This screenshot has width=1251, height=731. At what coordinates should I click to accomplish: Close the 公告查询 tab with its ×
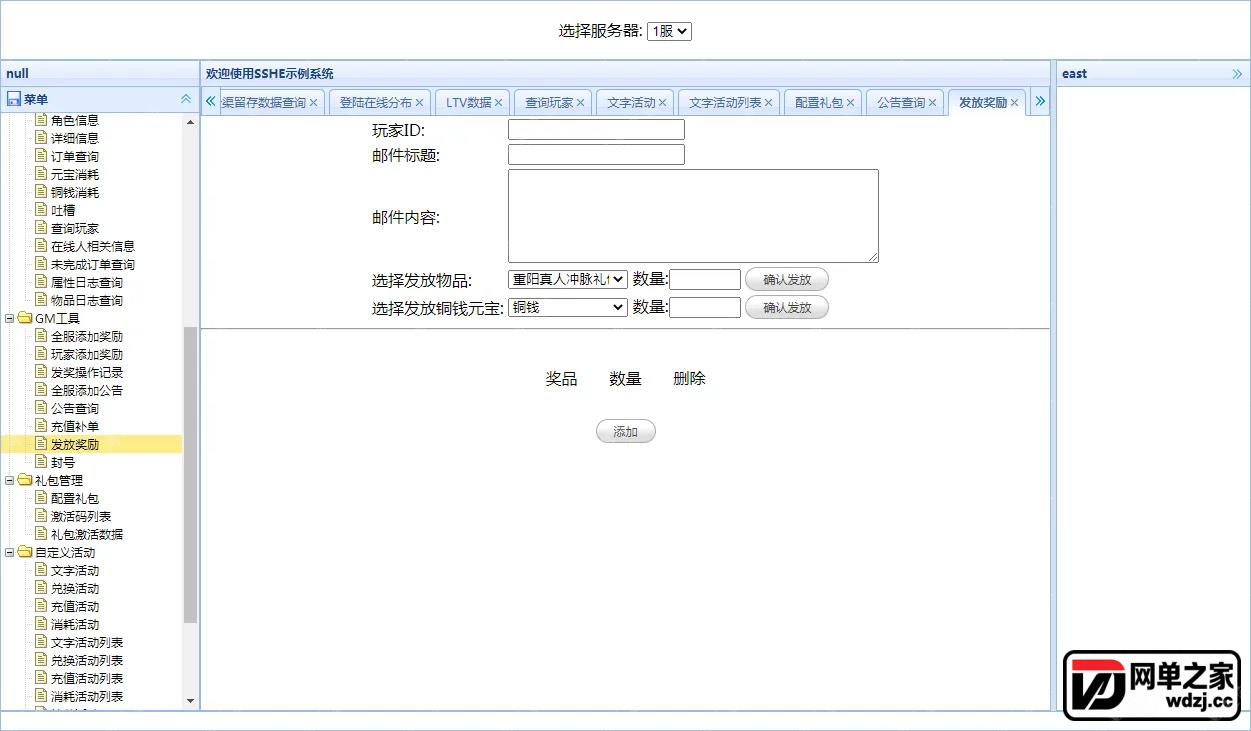(932, 103)
